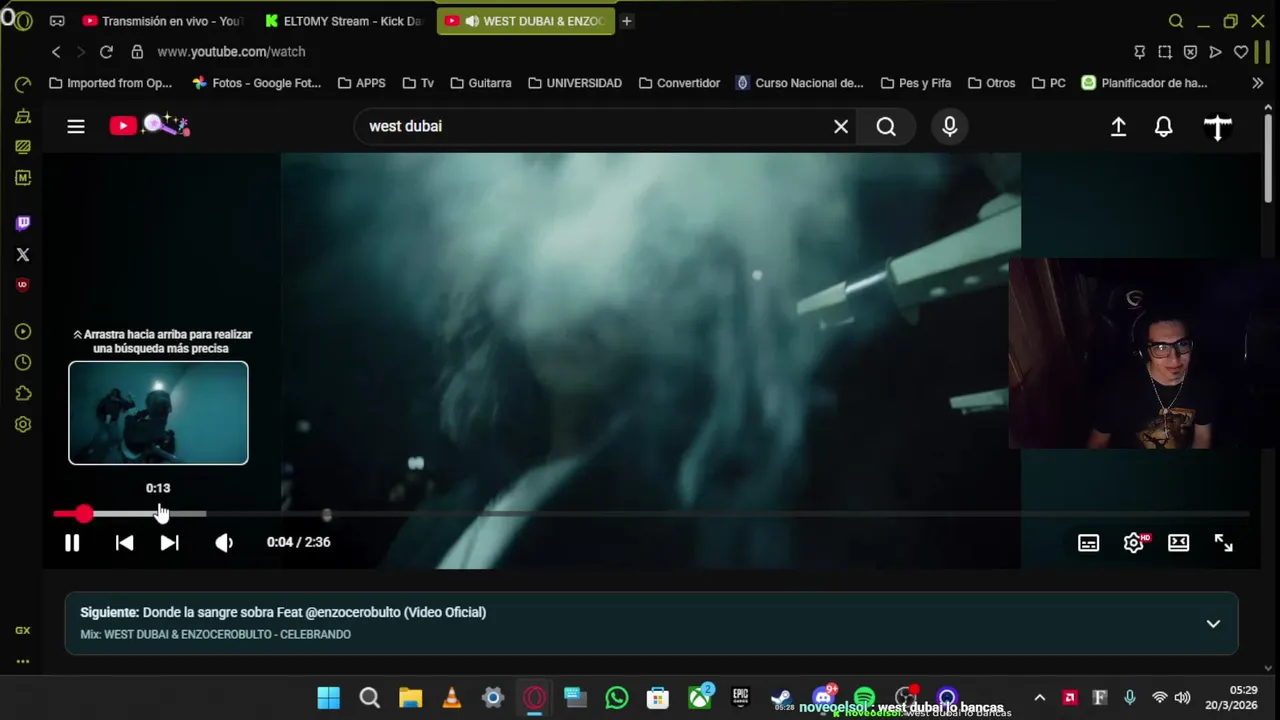Open 'Planificador de ha...' bookmark
The height and width of the screenshot is (720, 1280).
point(1144,83)
